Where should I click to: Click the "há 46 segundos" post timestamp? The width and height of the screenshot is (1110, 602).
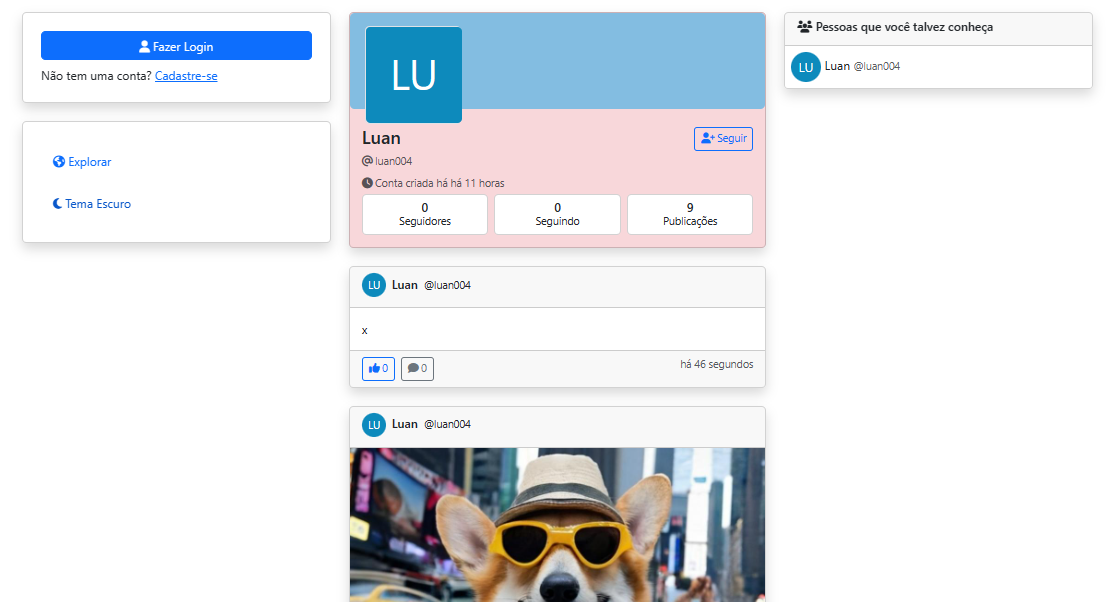click(x=716, y=365)
